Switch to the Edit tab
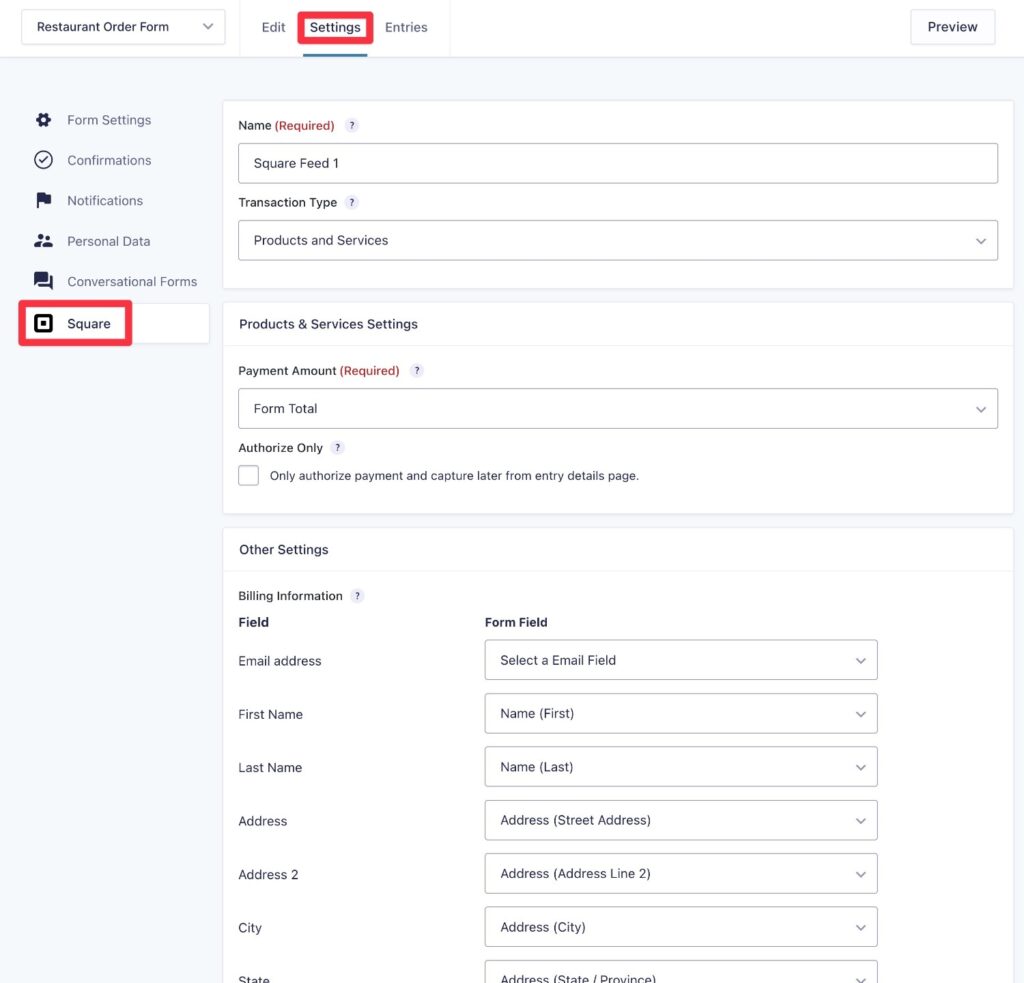1024x983 pixels. [x=272, y=27]
